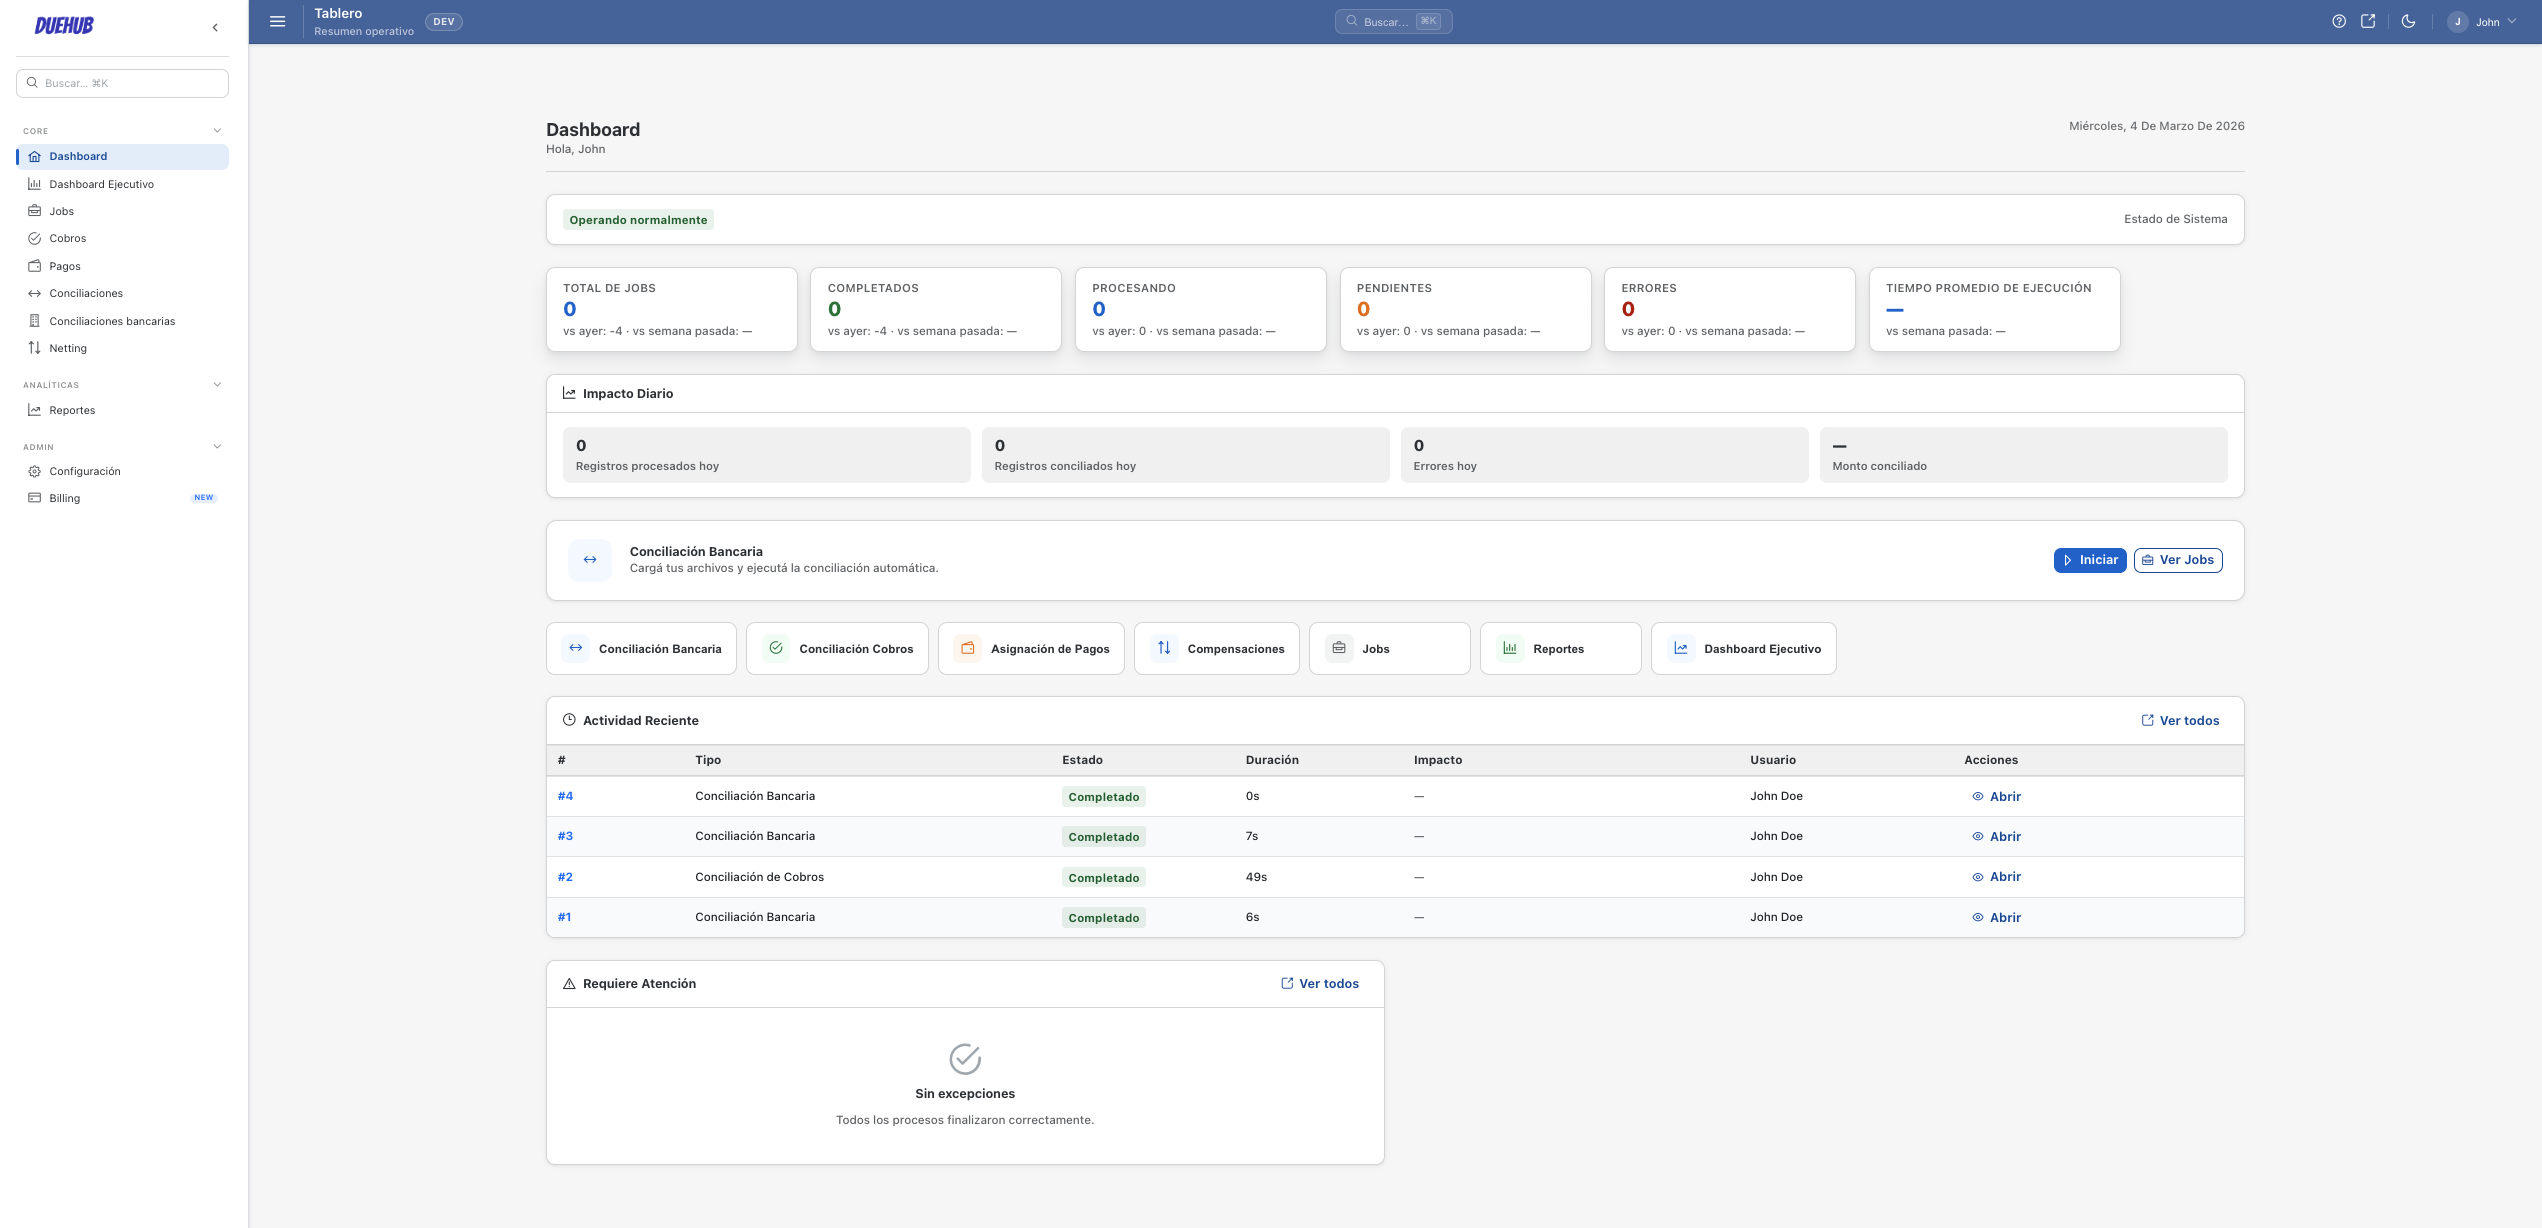Collapse sidebar with the chevron arrow

215,28
